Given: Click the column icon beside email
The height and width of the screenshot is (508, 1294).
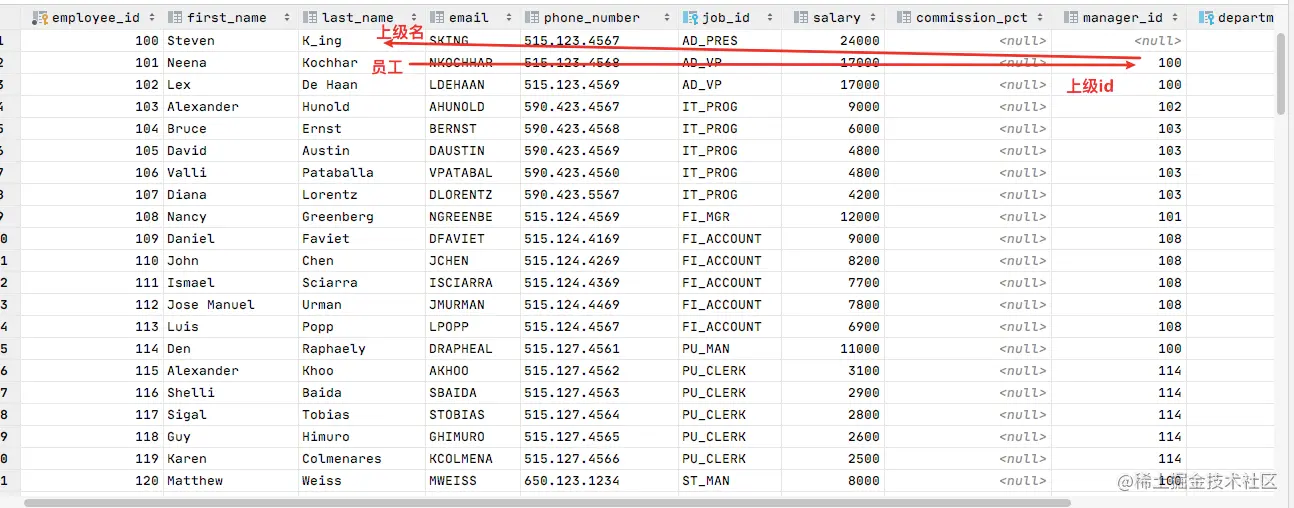Looking at the screenshot, I should tap(437, 17).
